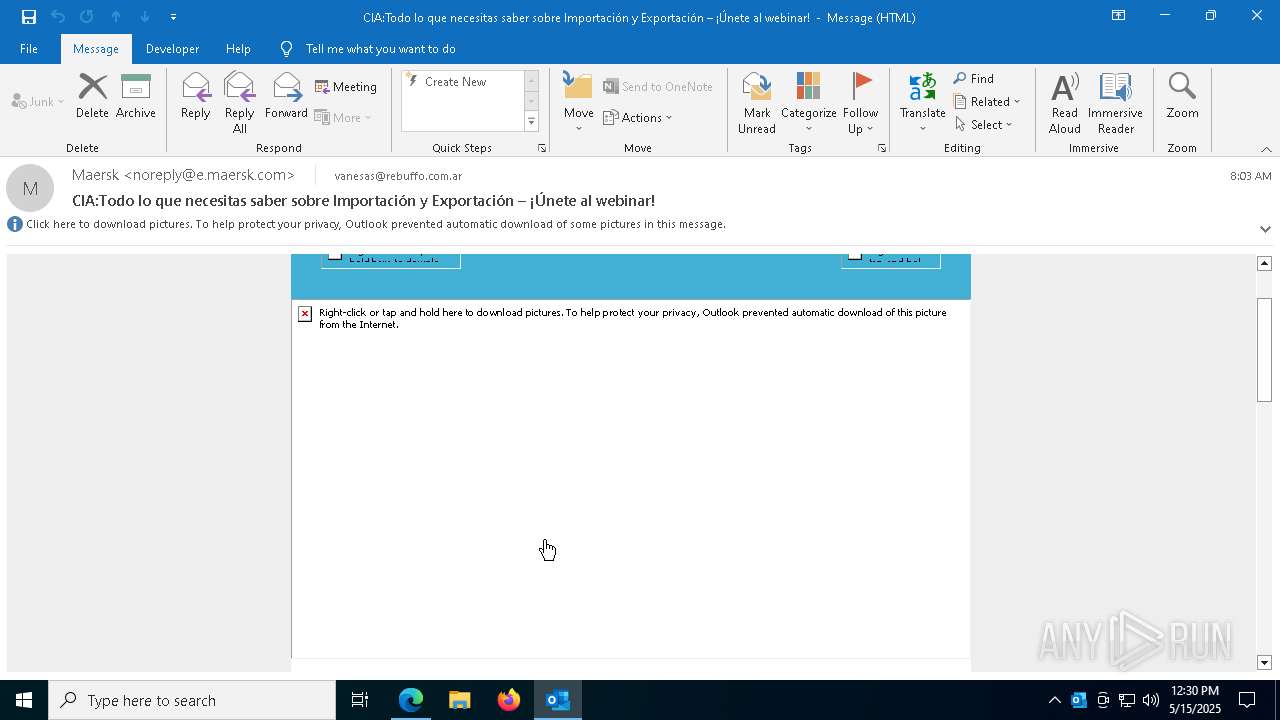
Task: Open the Junk dropdown
Action: pos(38,102)
